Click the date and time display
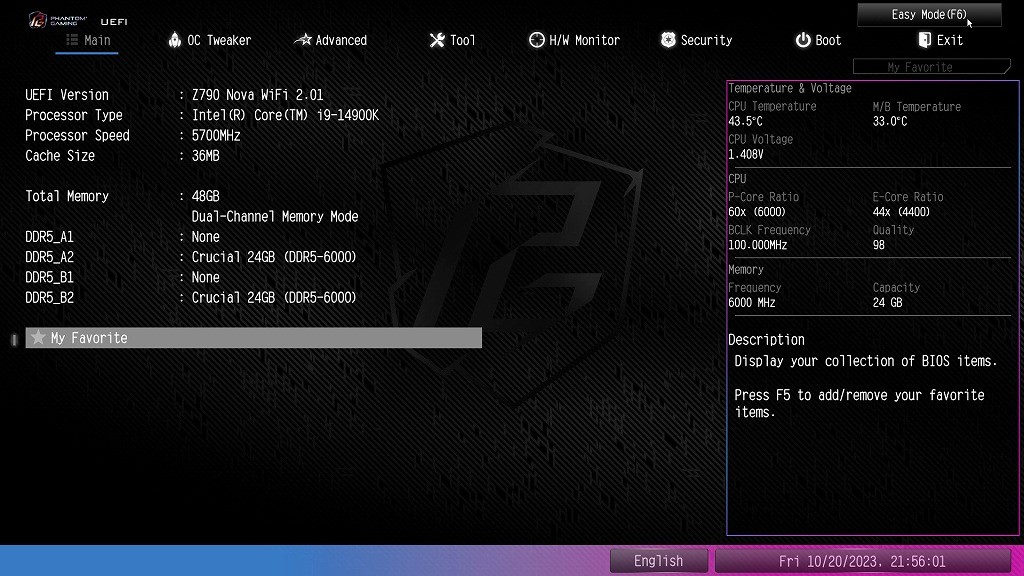Screen dimensions: 1024x576 (862, 561)
